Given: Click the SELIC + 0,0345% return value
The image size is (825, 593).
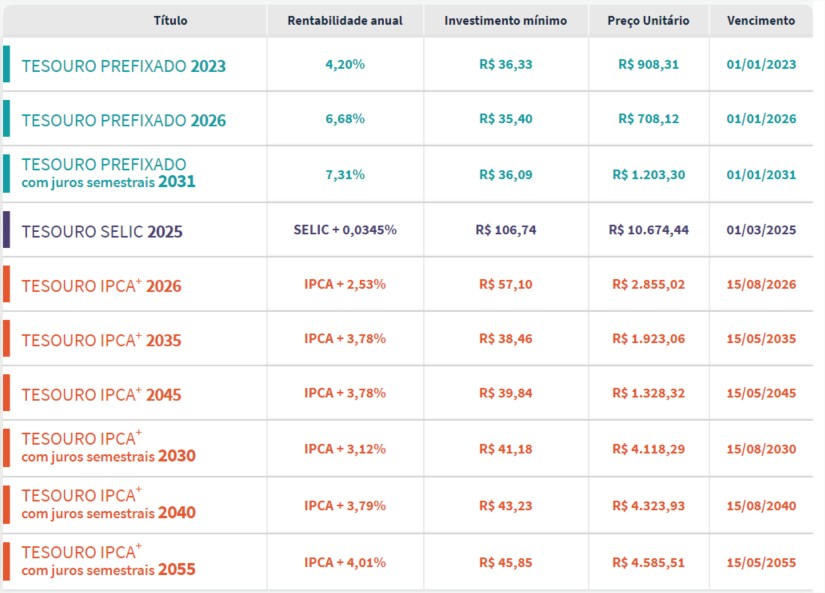Looking at the screenshot, I should (345, 230).
